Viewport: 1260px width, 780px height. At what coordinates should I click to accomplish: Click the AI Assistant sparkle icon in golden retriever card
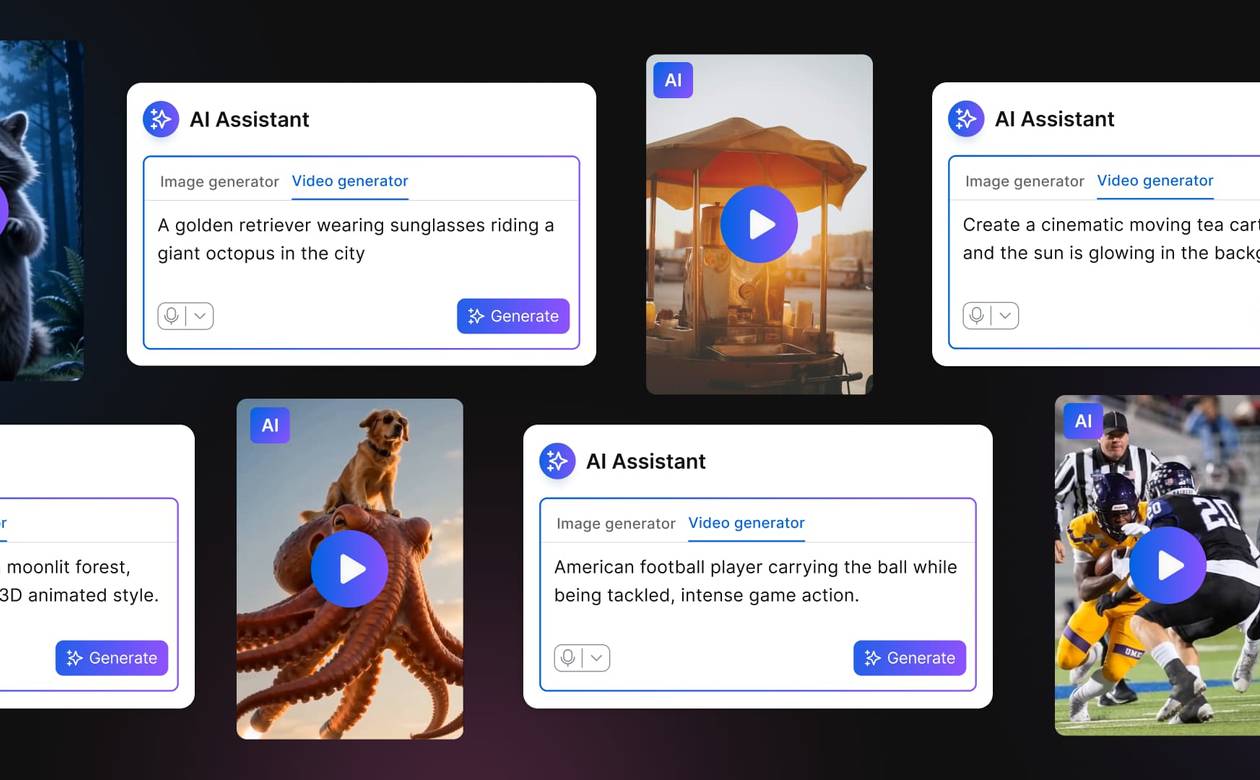(160, 119)
